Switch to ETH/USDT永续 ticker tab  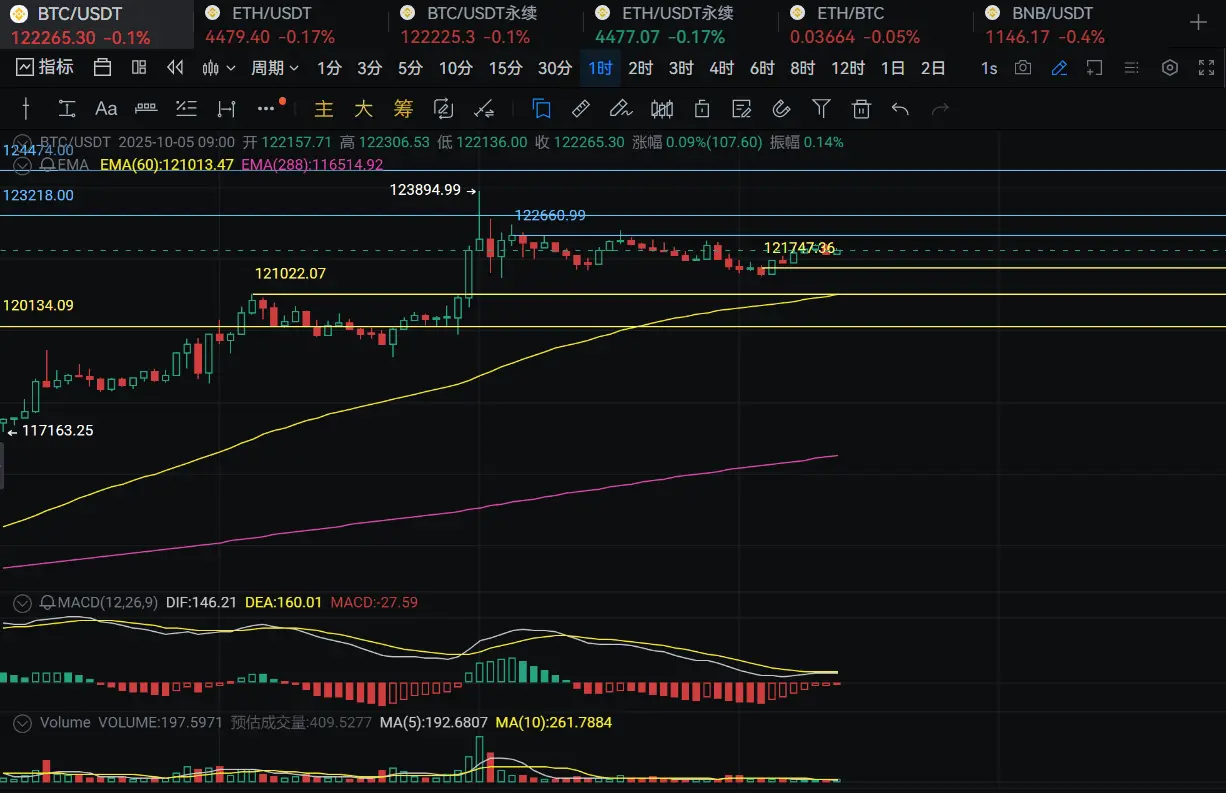[x=679, y=25]
